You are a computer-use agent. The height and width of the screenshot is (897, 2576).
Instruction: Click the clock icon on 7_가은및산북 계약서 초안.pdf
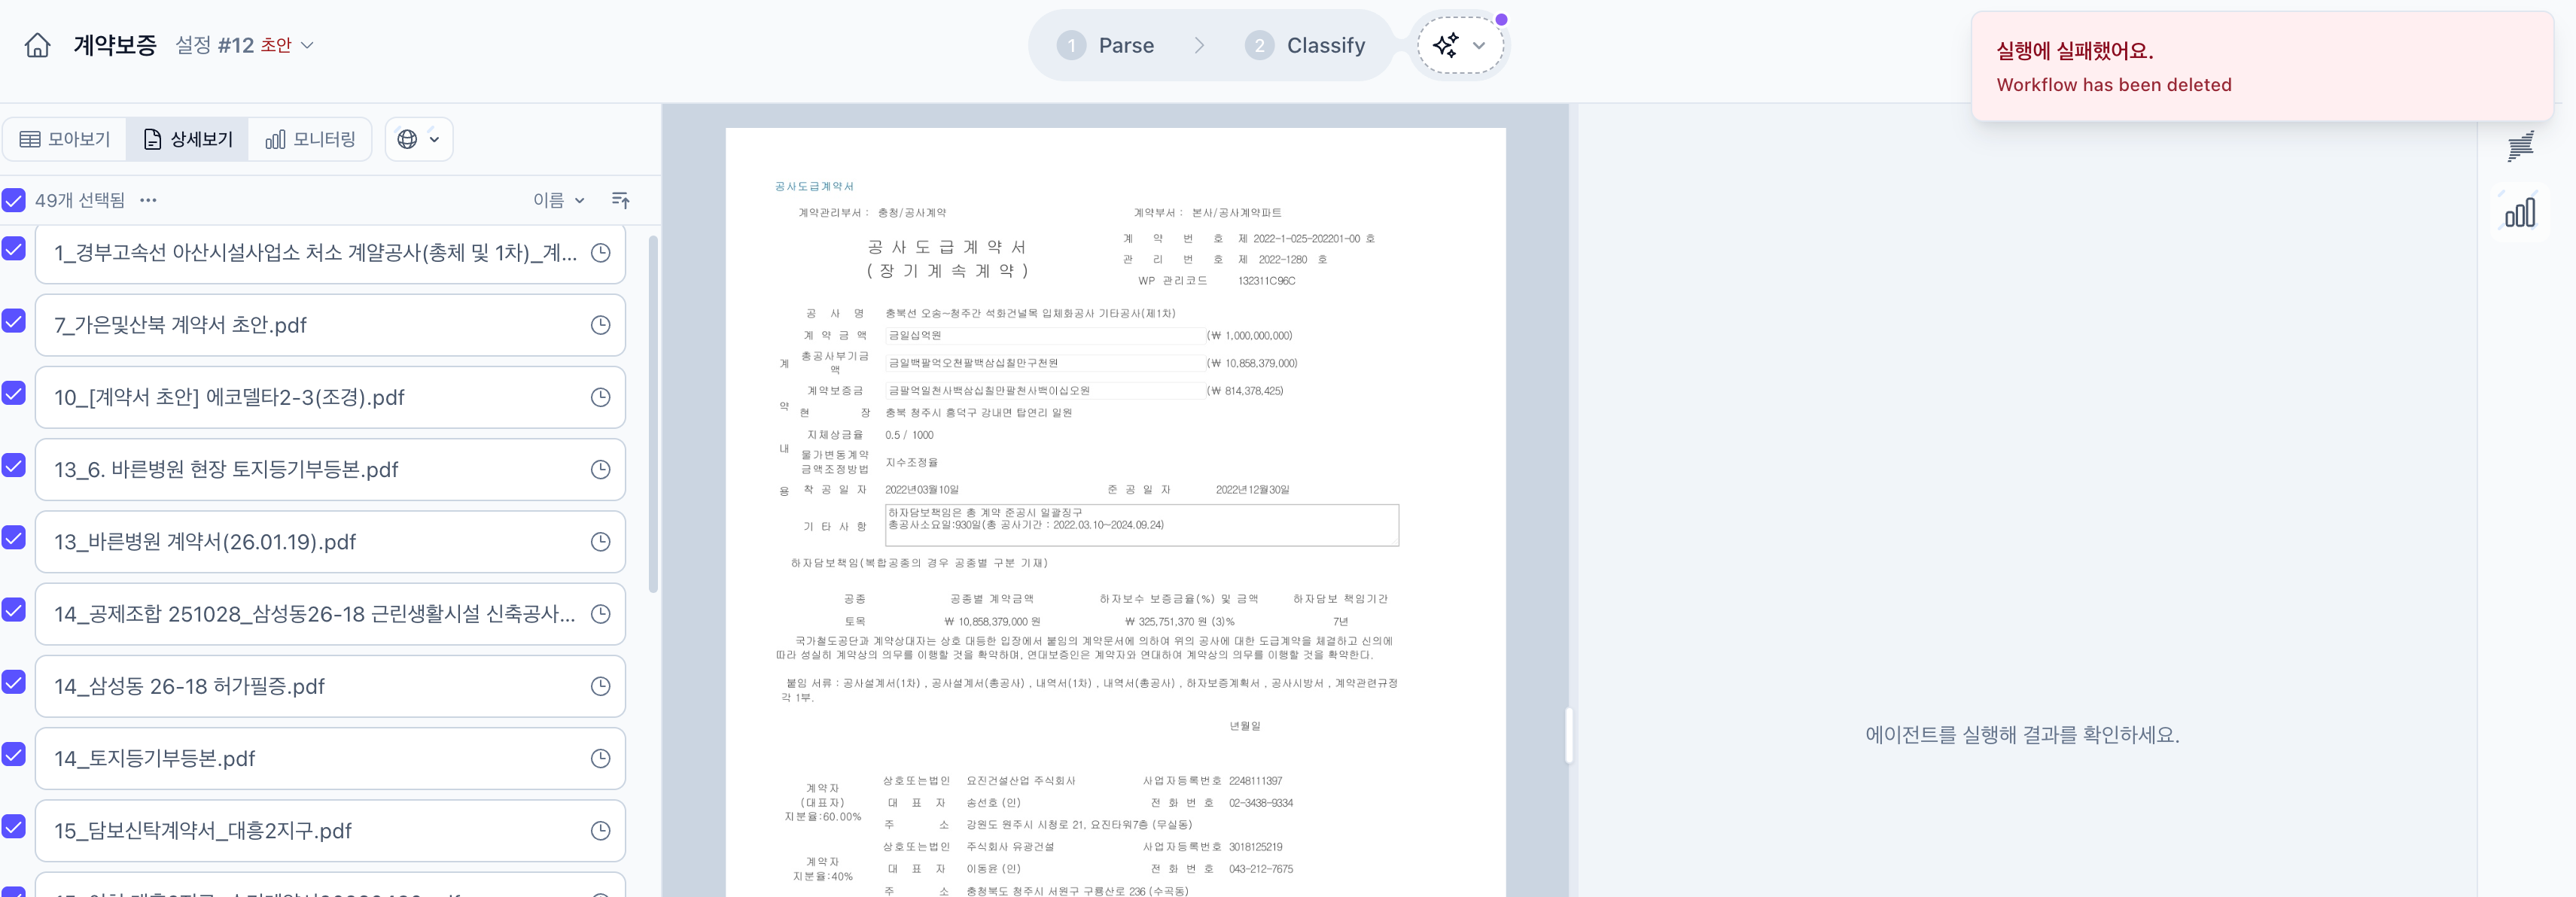[600, 325]
